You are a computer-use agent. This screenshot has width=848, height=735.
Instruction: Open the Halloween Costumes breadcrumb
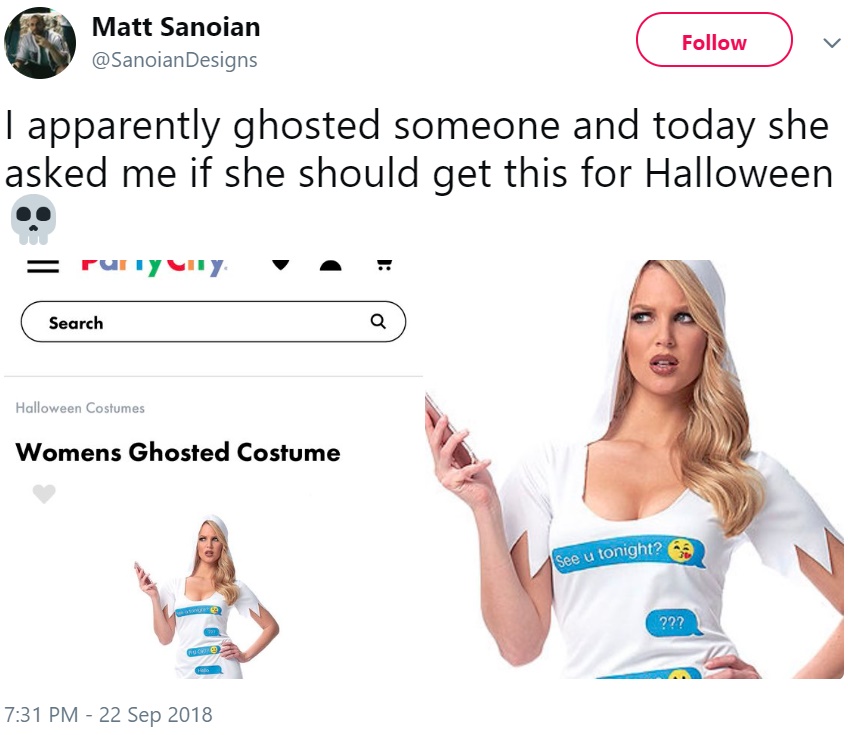[80, 408]
